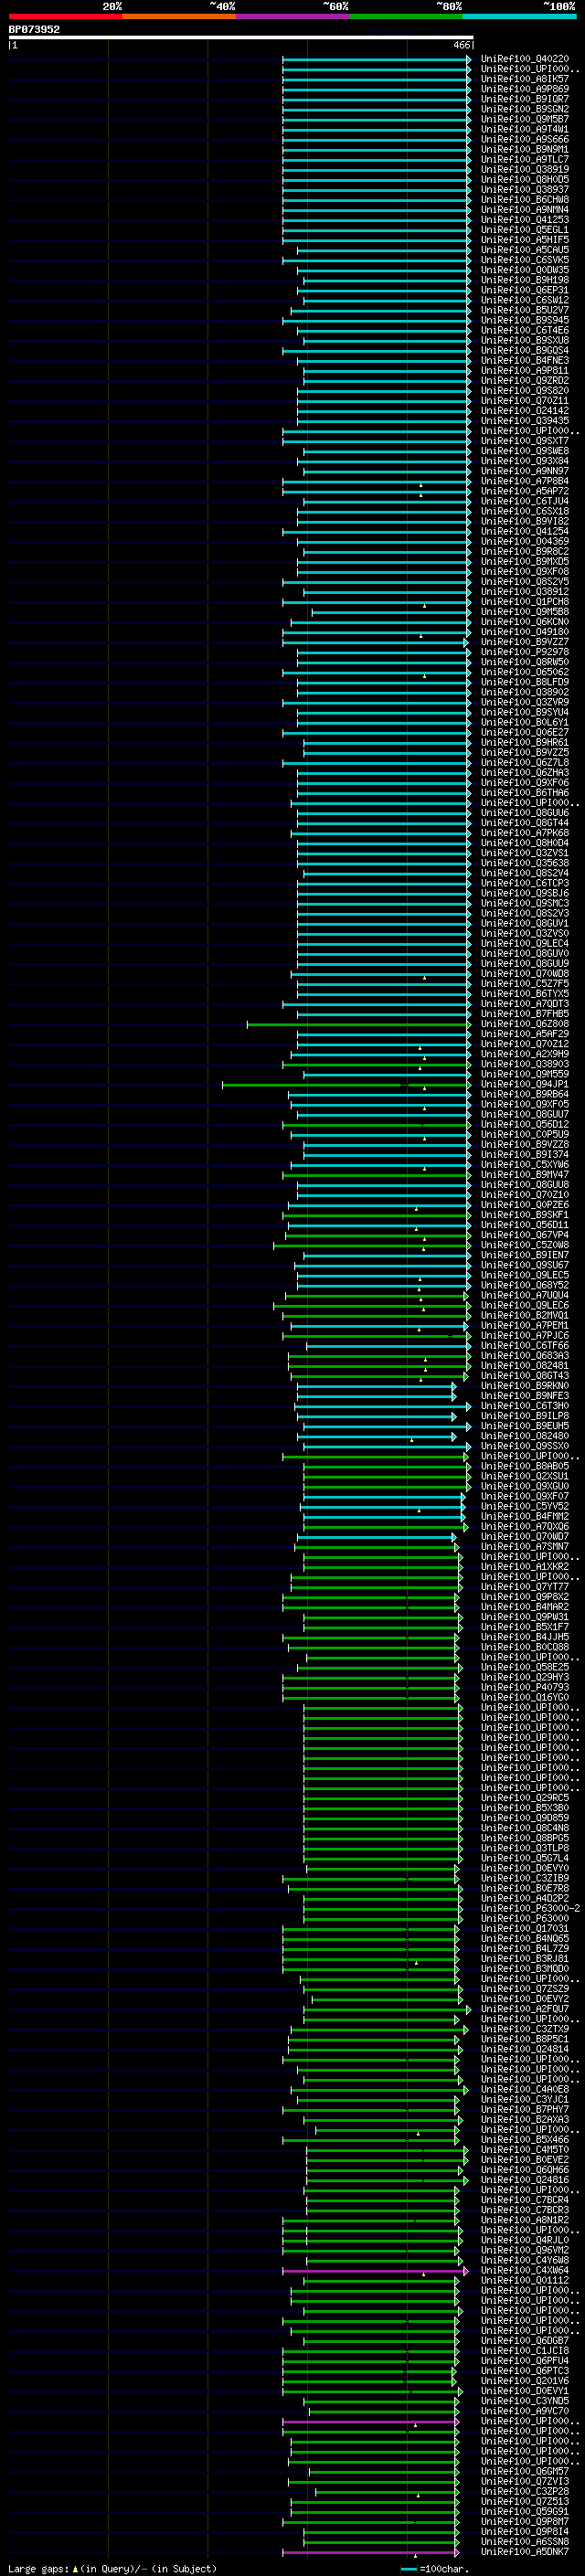Select hit UniRef100_Q9M5B7
Image resolution: width=585 pixels, height=2576 pixels.
click(525, 119)
